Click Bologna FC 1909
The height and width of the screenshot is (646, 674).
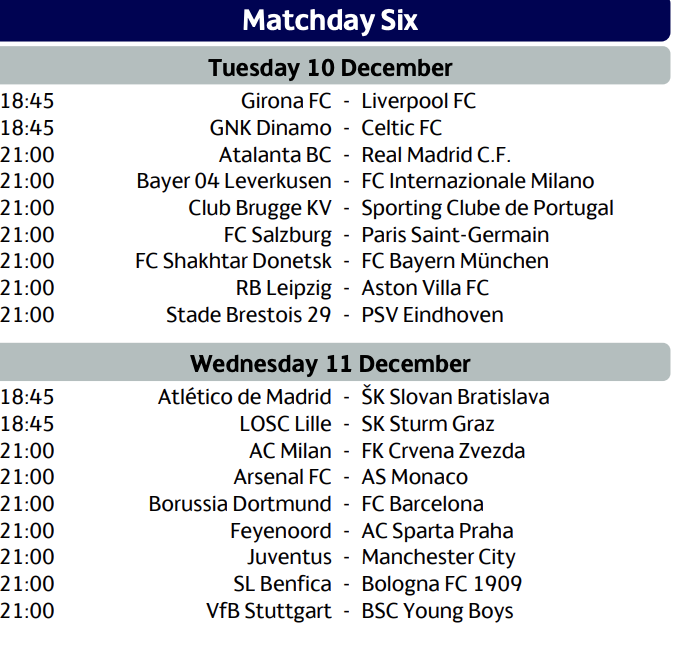[442, 584]
